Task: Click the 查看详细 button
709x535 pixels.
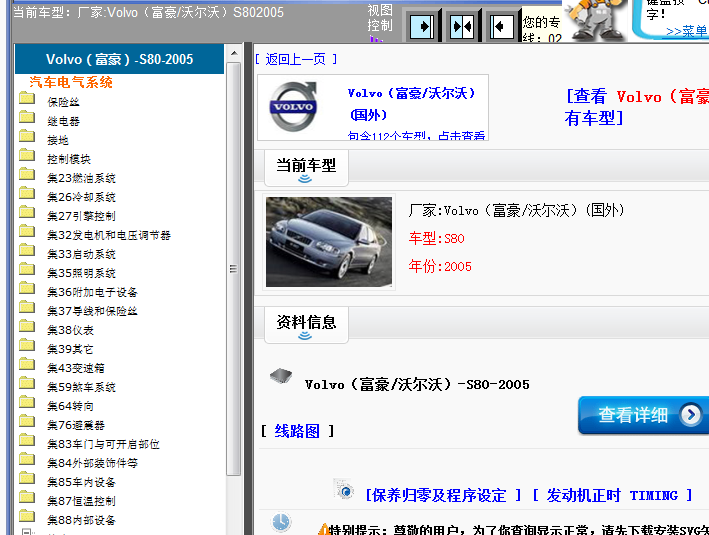Action: tap(643, 415)
